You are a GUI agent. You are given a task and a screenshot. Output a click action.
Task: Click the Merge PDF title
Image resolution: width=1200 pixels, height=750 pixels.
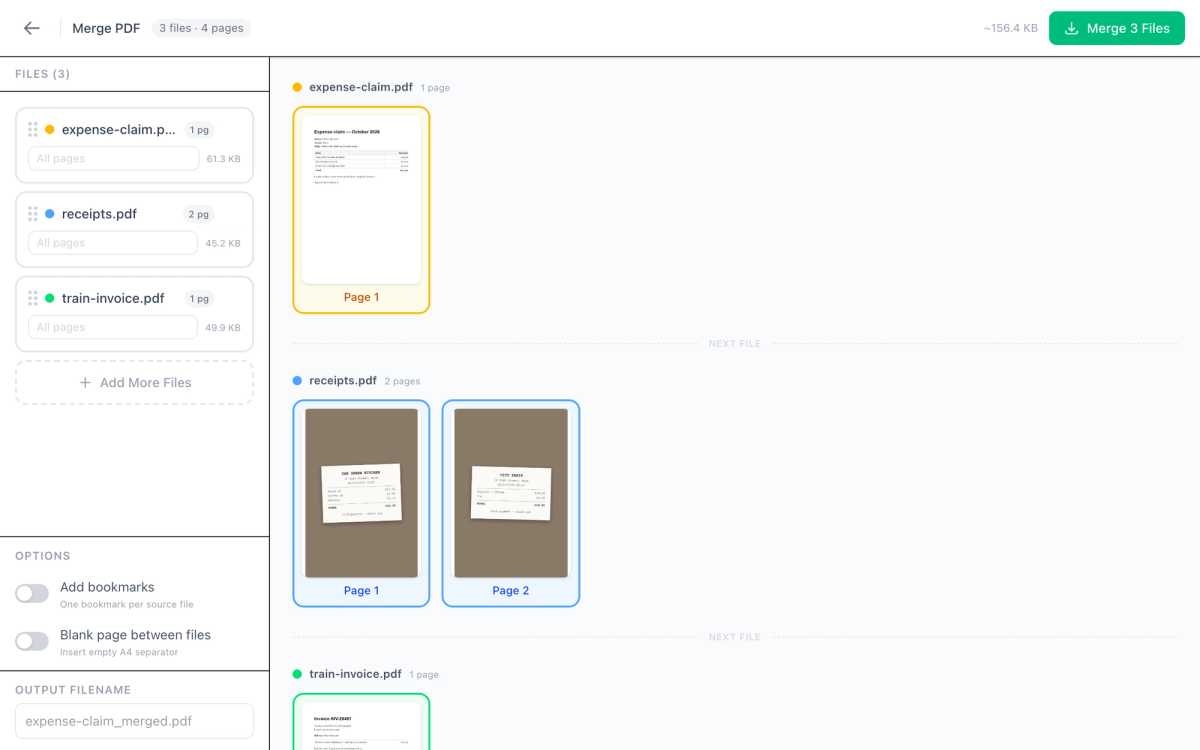106,28
